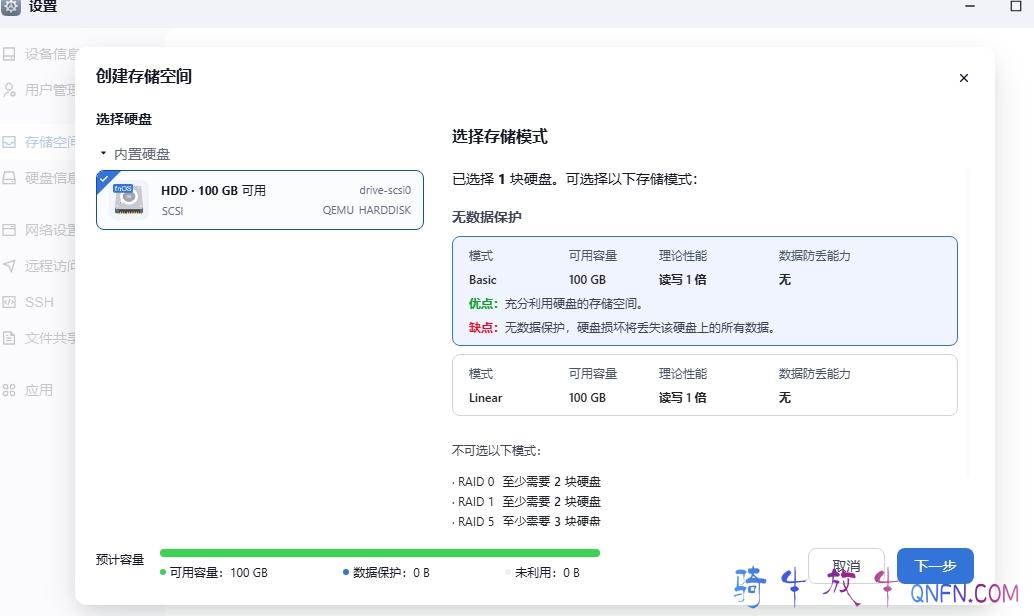This screenshot has height=616, width=1034.
Task: Click the SSH sidebar icon
Action: tap(9, 302)
